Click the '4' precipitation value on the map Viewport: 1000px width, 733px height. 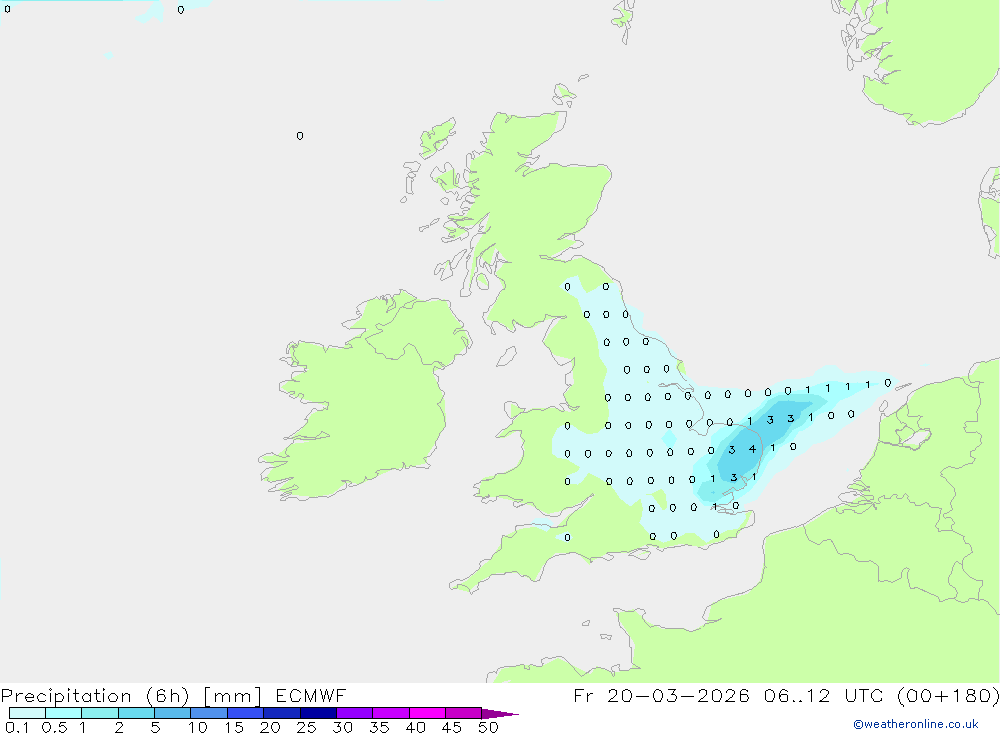point(753,449)
